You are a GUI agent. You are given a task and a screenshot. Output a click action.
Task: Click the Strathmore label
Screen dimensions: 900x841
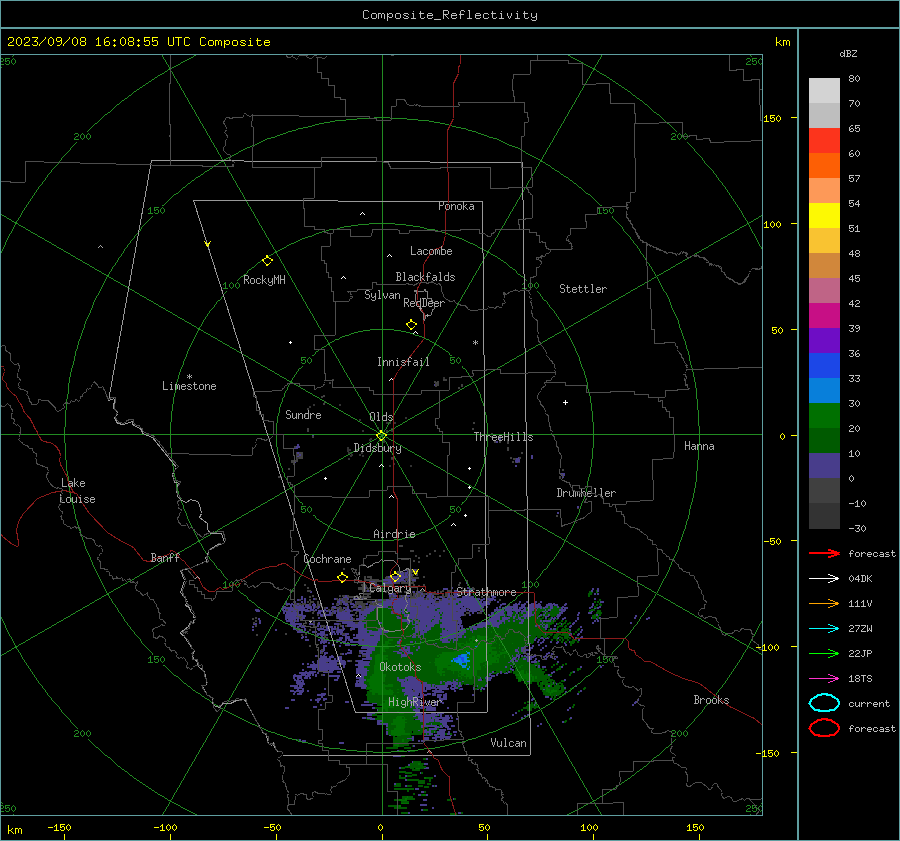(x=486, y=592)
